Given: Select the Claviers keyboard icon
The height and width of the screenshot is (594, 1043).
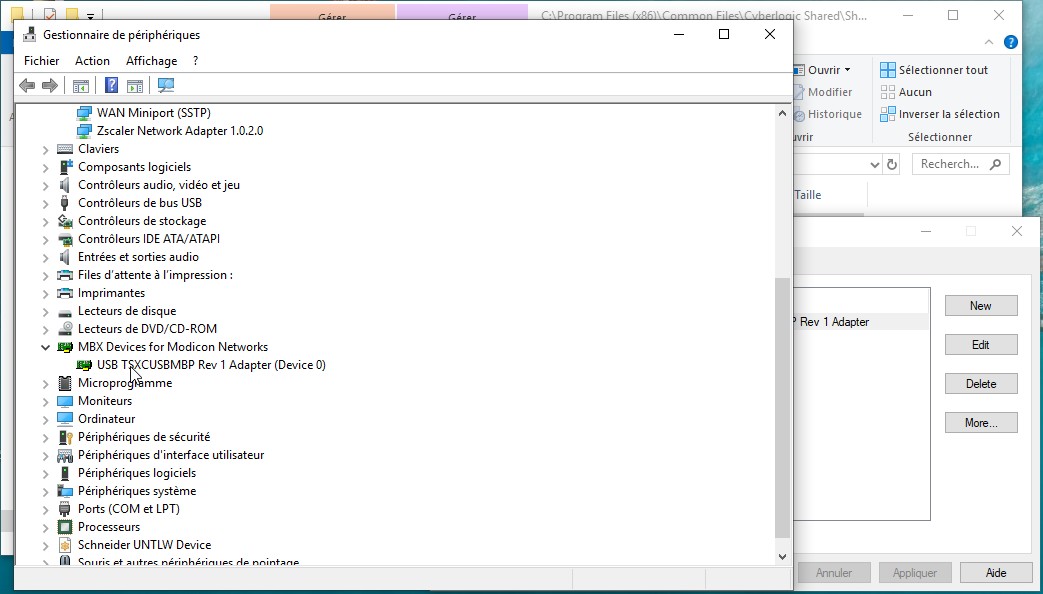Looking at the screenshot, I should tap(65, 149).
